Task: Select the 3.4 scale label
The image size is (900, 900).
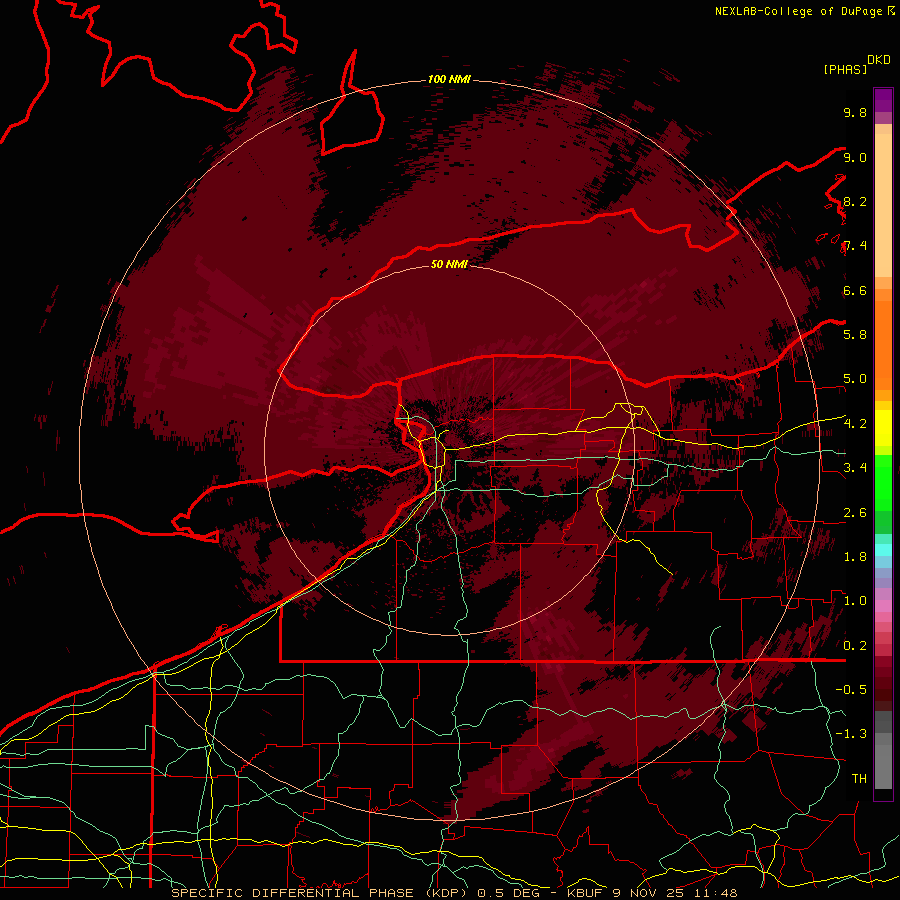Action: pos(855,467)
